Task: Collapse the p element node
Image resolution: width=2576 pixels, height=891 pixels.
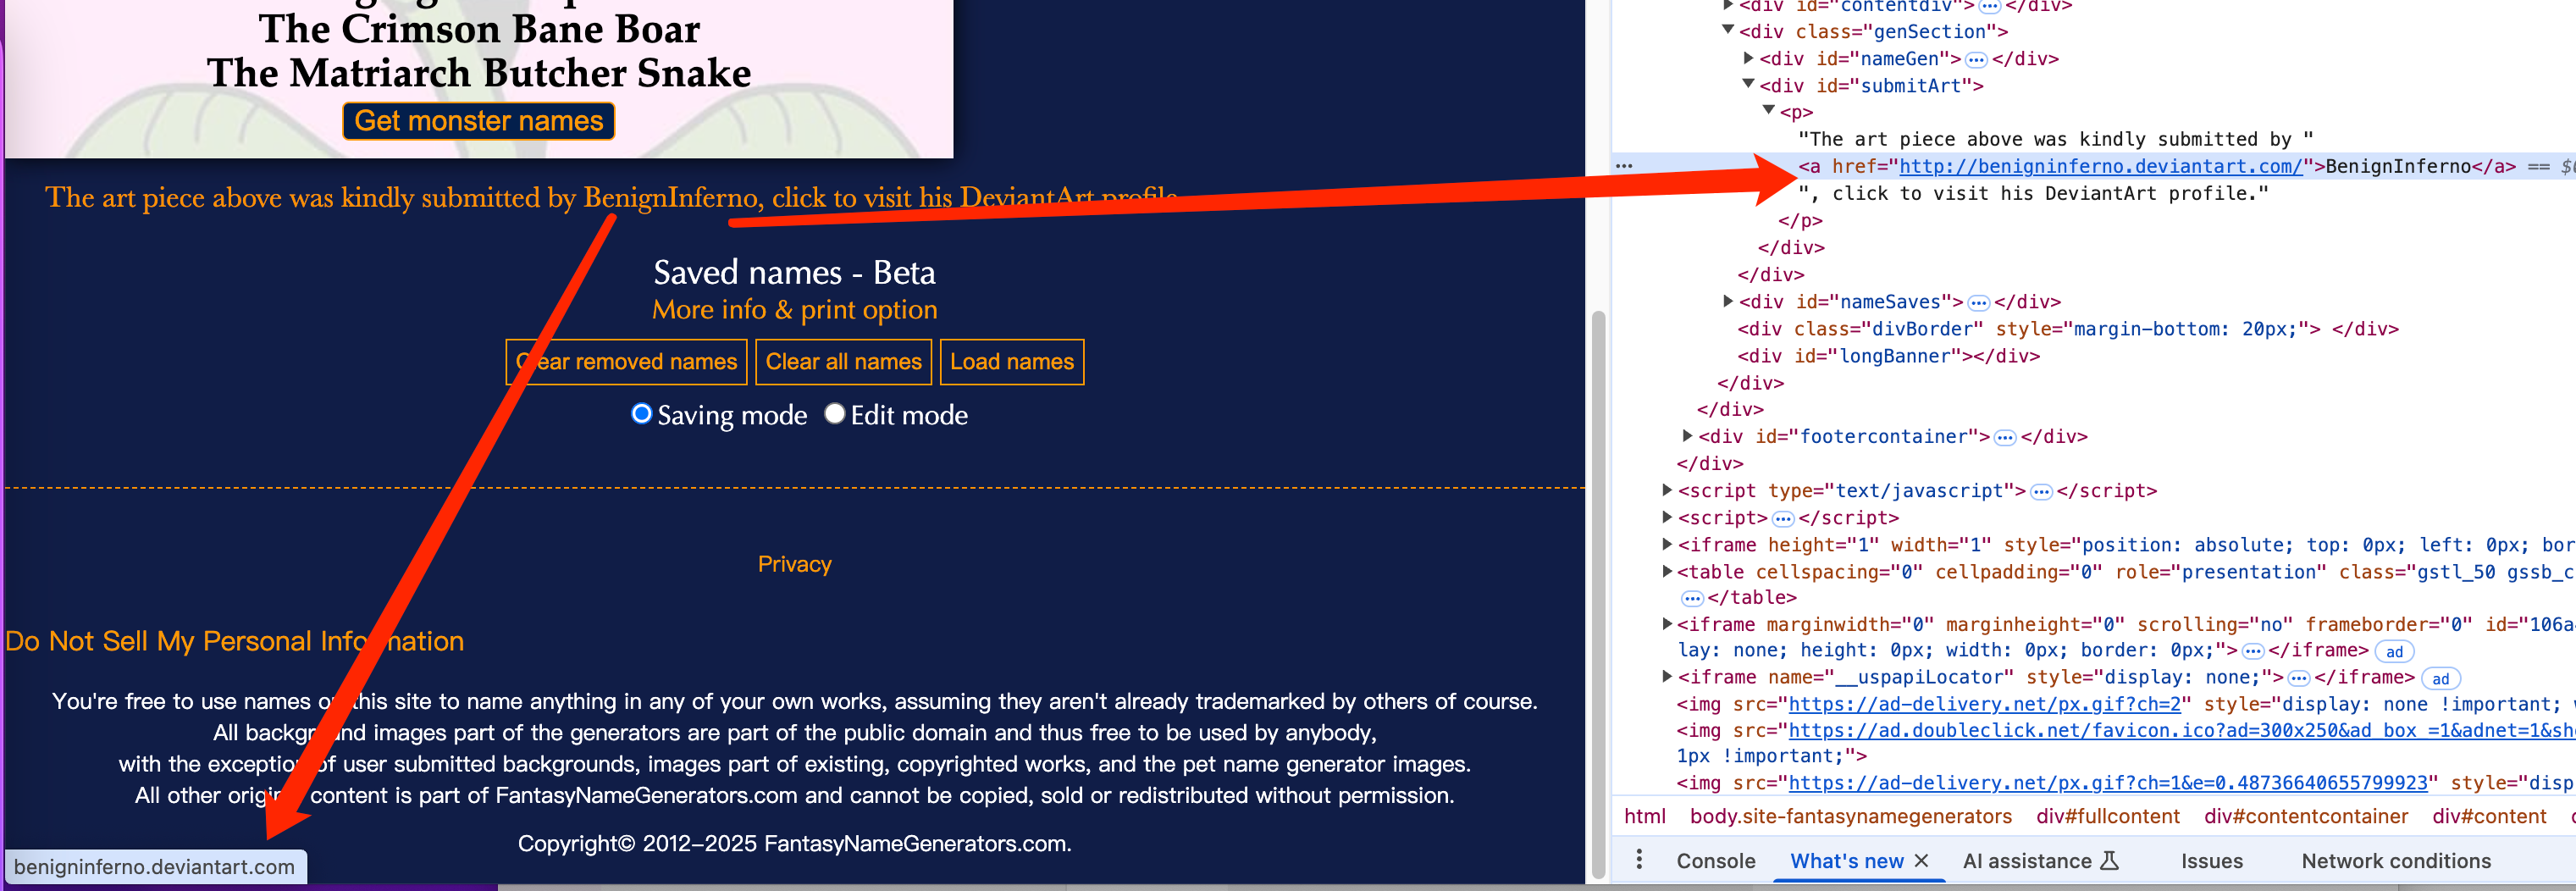Action: click(1768, 110)
